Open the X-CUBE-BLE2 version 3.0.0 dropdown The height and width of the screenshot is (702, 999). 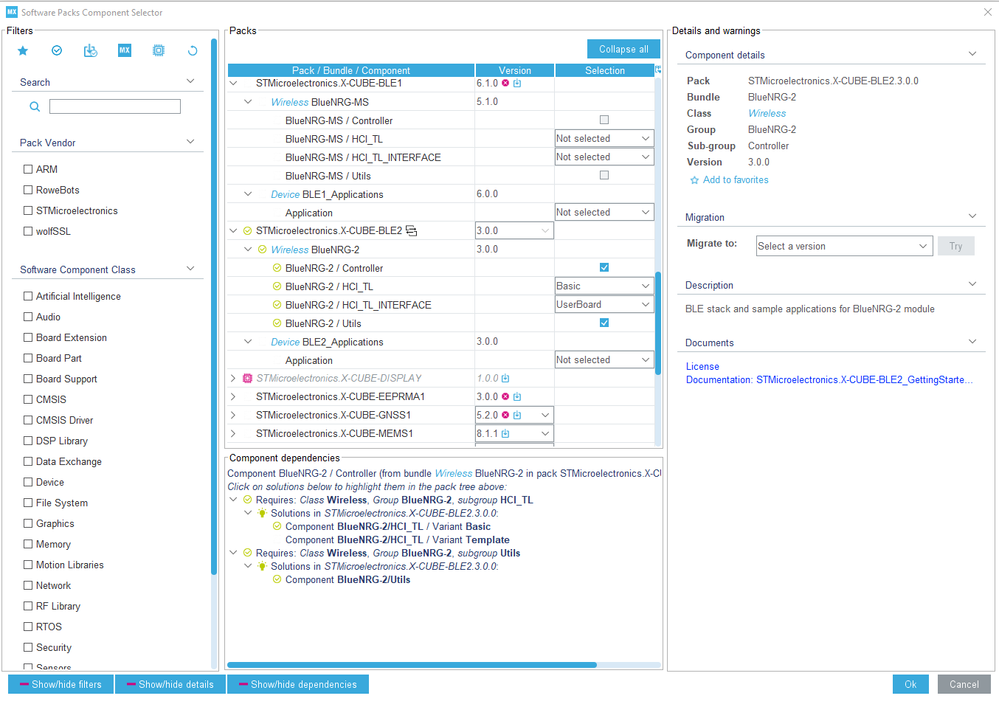tap(514, 231)
